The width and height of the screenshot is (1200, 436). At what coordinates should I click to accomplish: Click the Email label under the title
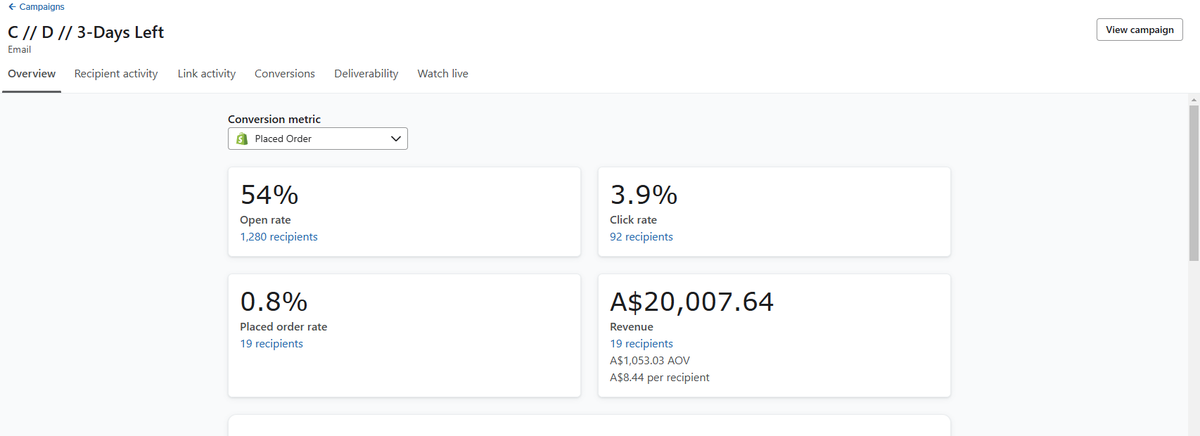(19, 49)
